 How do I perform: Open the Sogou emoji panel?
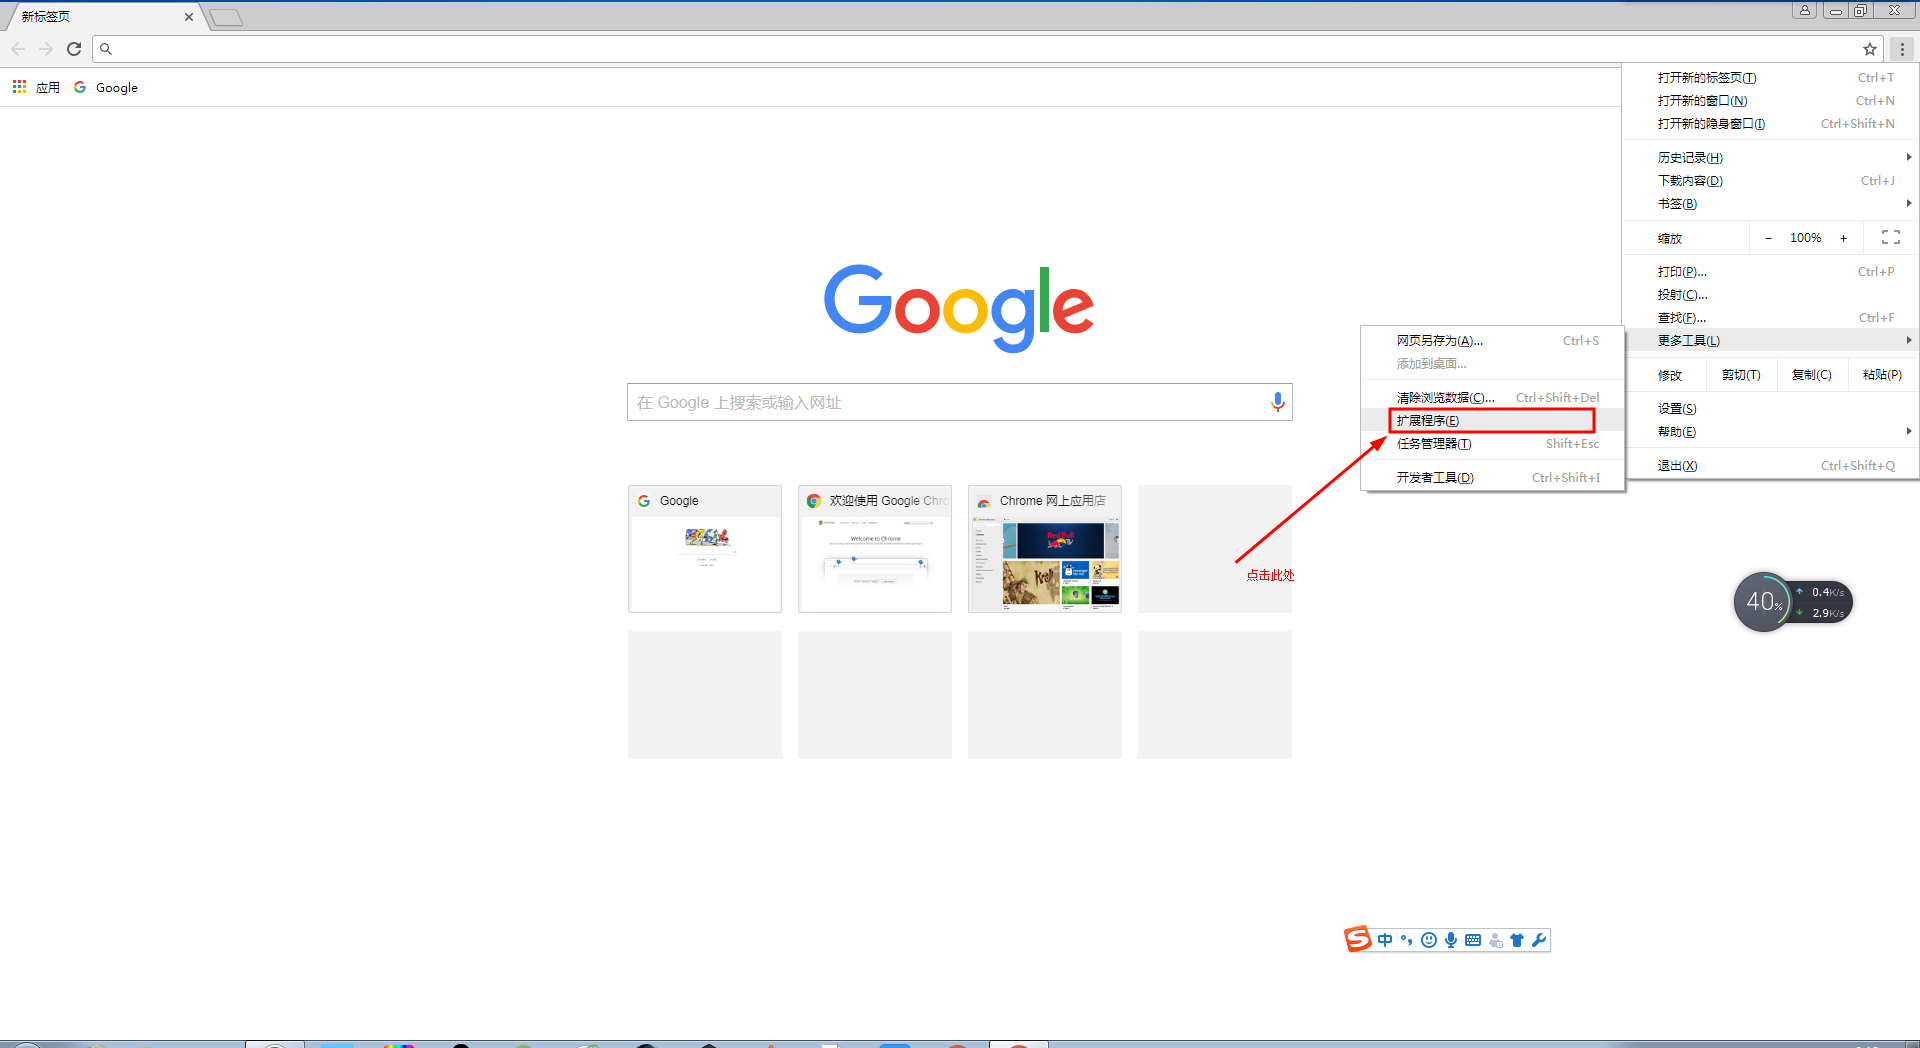1429,940
